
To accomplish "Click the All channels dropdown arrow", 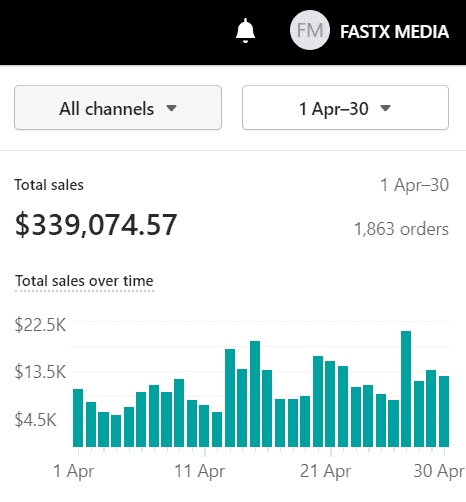I will click(x=172, y=108).
